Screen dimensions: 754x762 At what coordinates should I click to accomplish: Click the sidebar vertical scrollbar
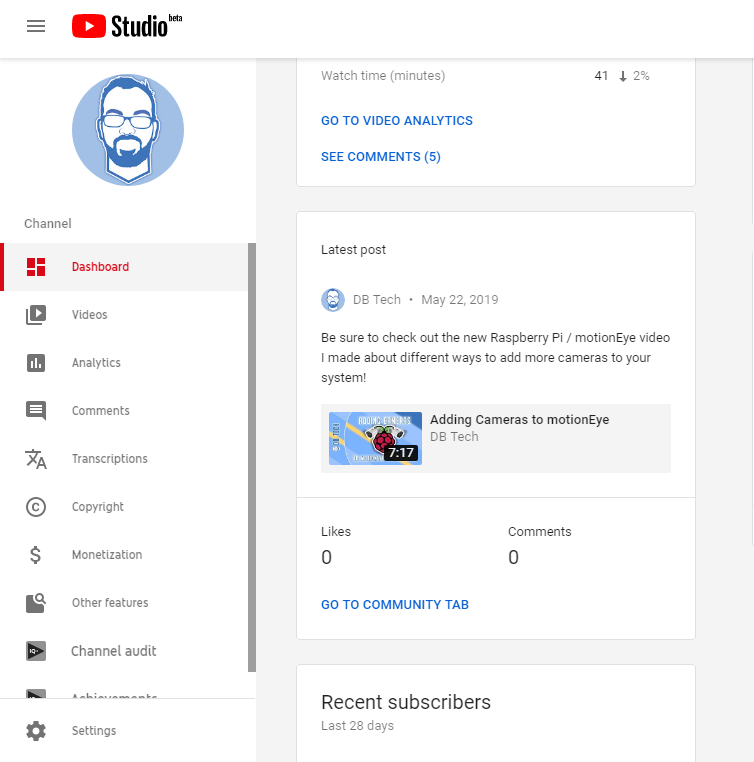252,457
